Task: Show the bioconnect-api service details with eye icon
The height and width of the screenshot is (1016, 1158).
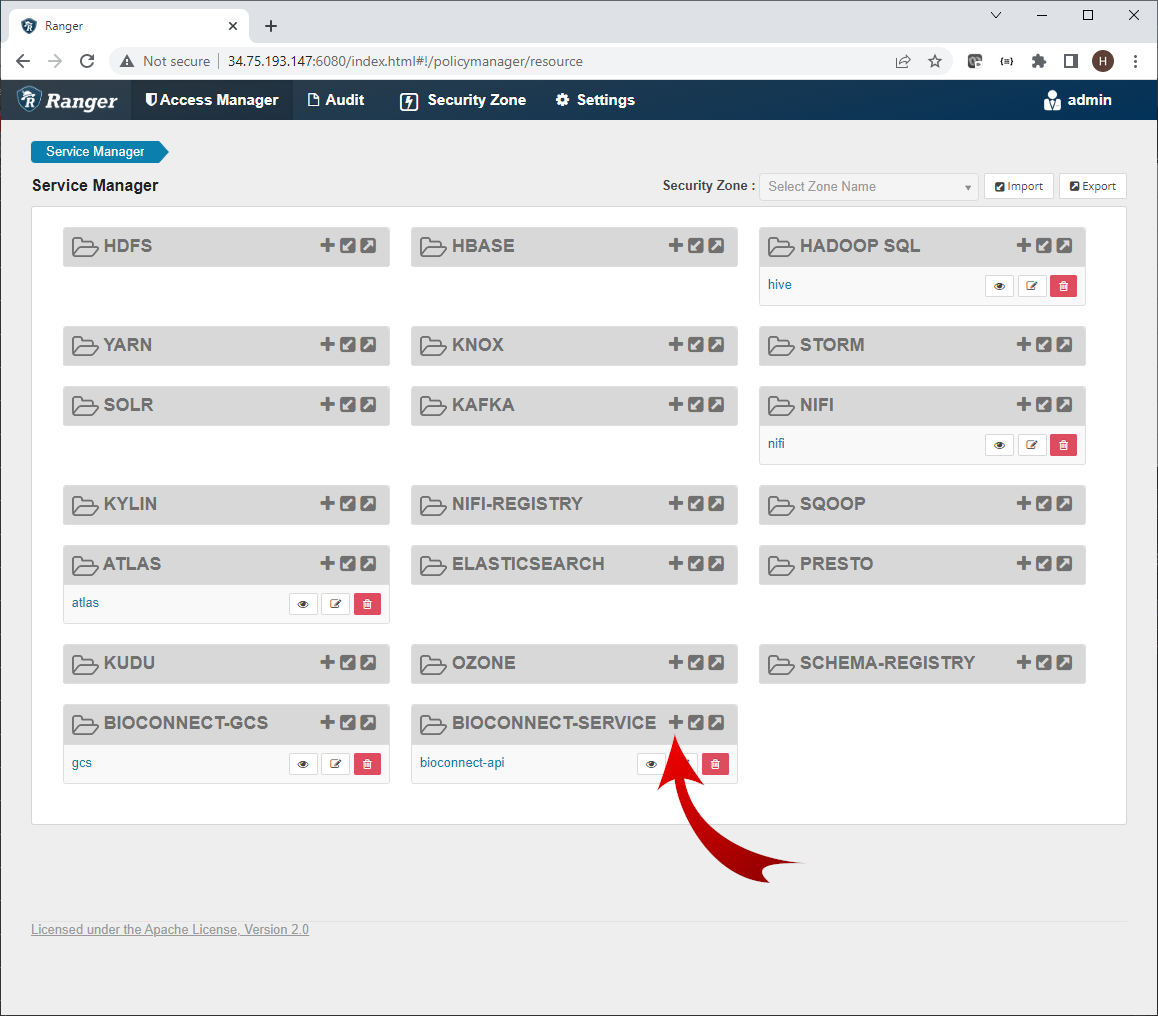Action: (x=650, y=763)
